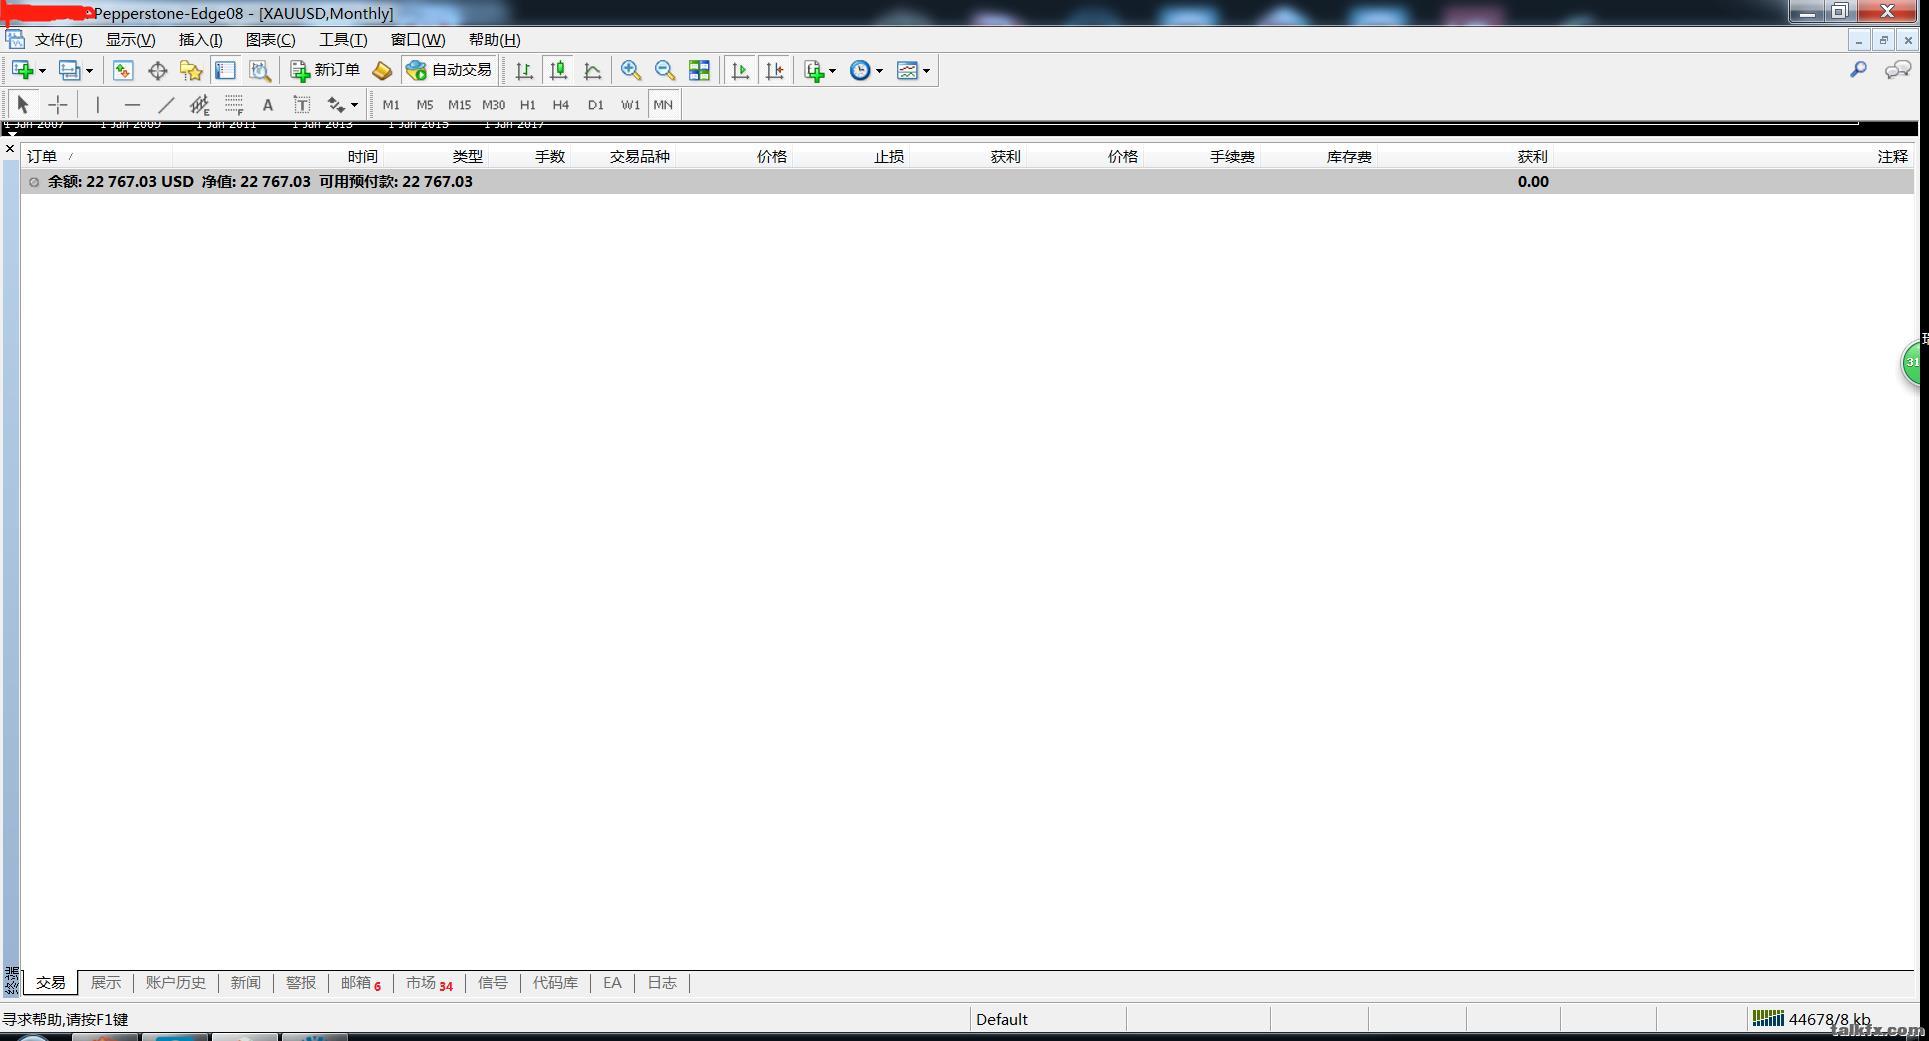This screenshot has width=1929, height=1041.
Task: Switch chart to bar chart icon
Action: [x=524, y=70]
